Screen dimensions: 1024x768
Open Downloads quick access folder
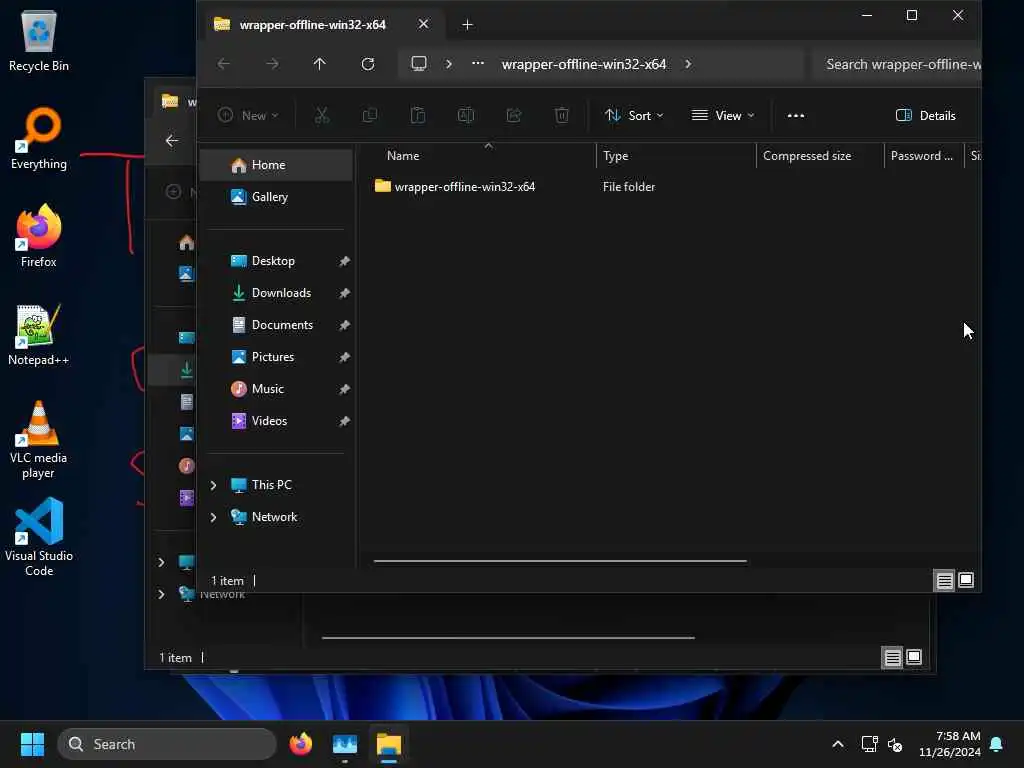(276, 293)
